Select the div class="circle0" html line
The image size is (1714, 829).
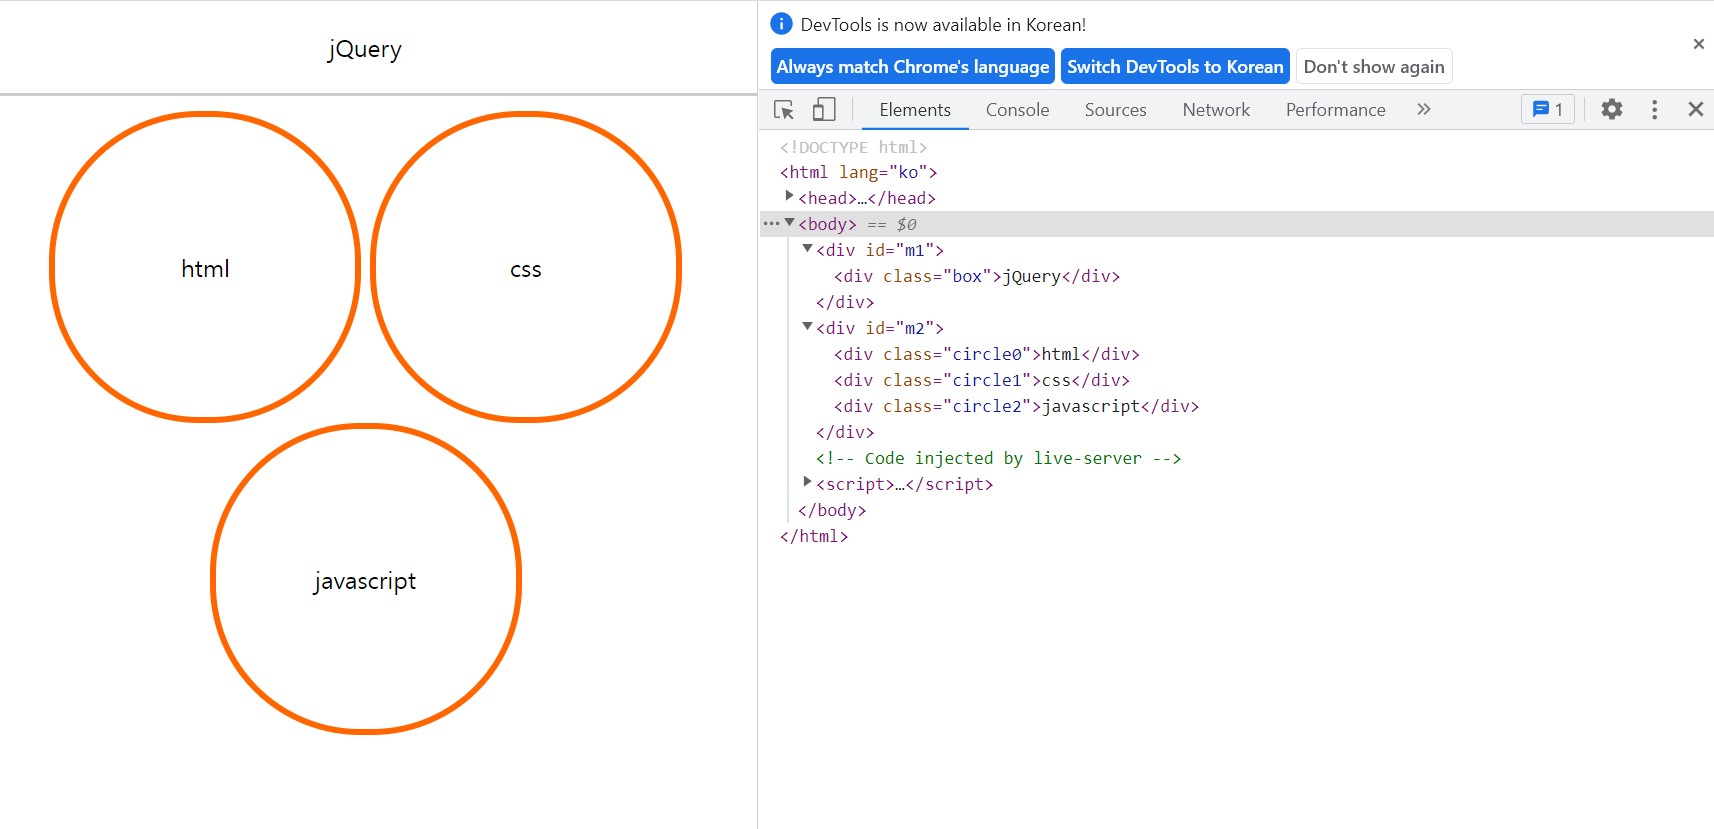coord(986,354)
